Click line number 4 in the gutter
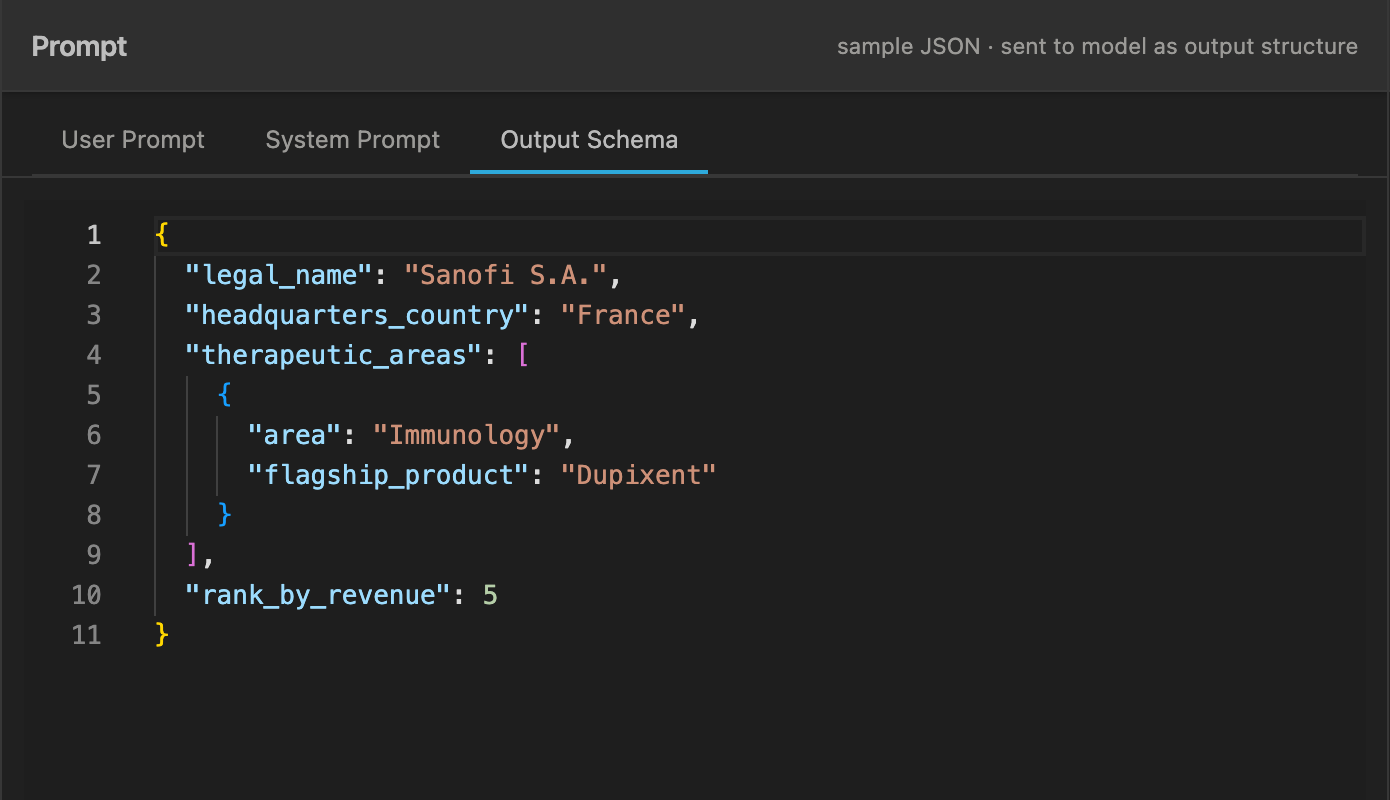This screenshot has height=800, width=1390. coord(94,355)
